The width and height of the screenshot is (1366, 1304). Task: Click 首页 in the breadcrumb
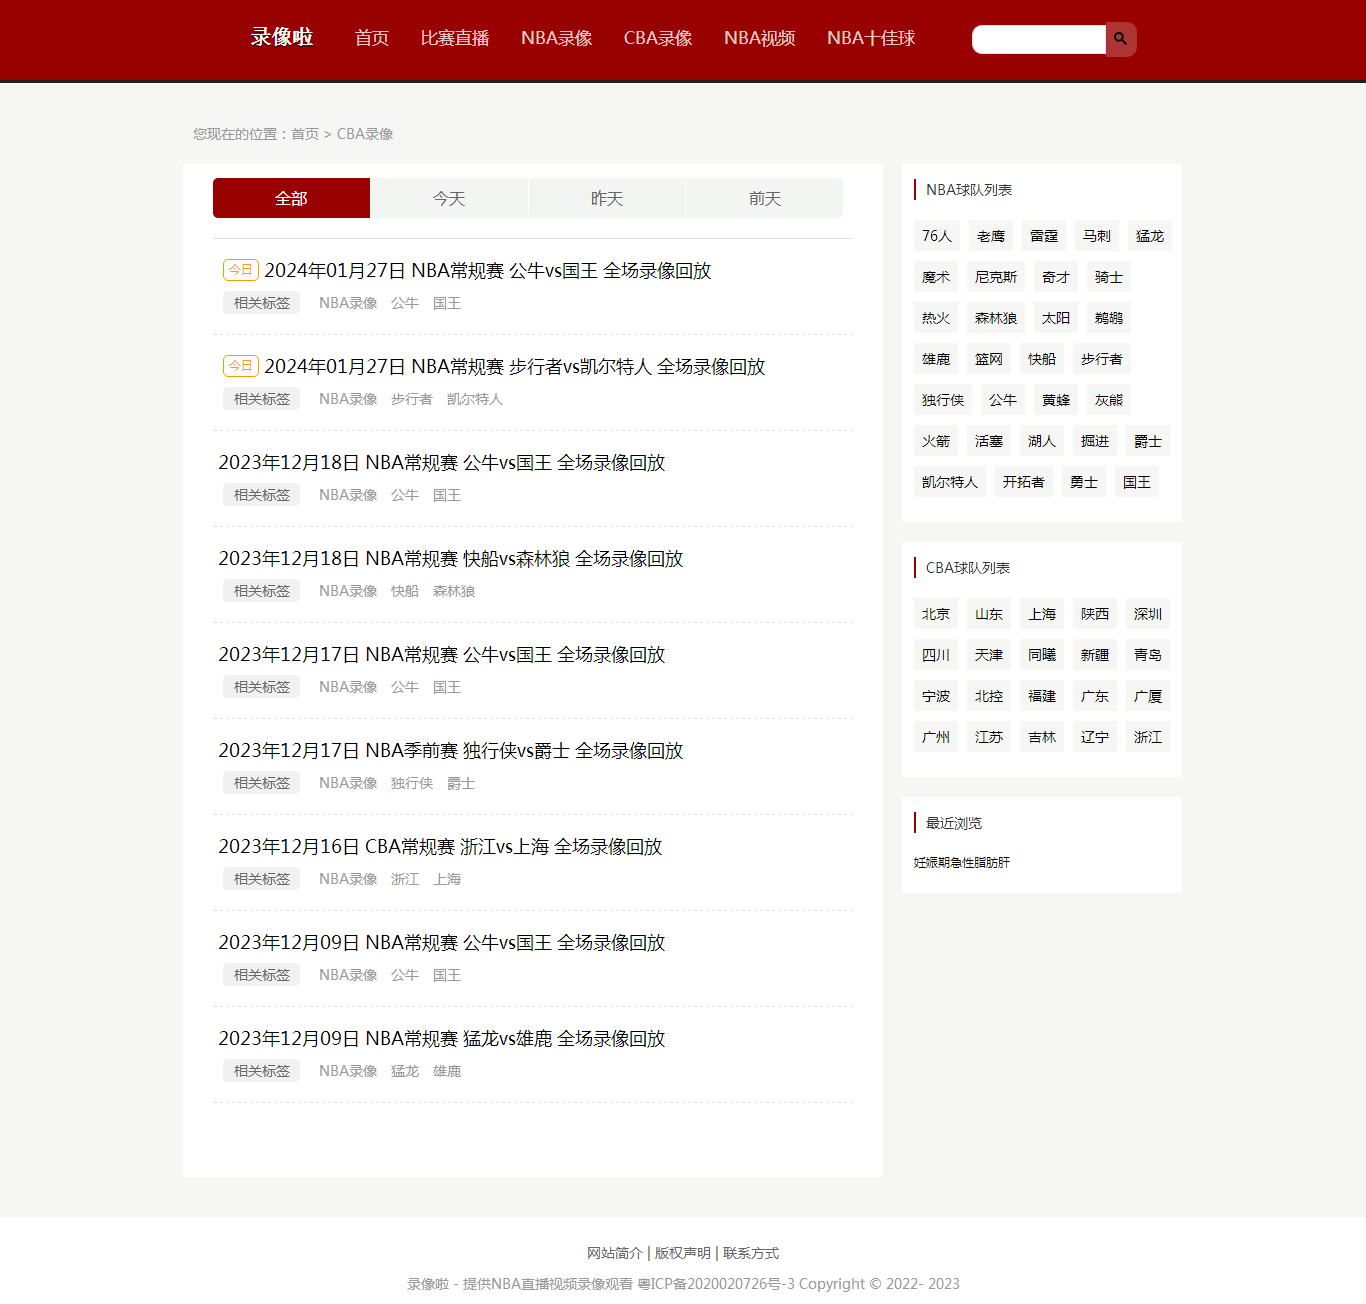point(305,134)
